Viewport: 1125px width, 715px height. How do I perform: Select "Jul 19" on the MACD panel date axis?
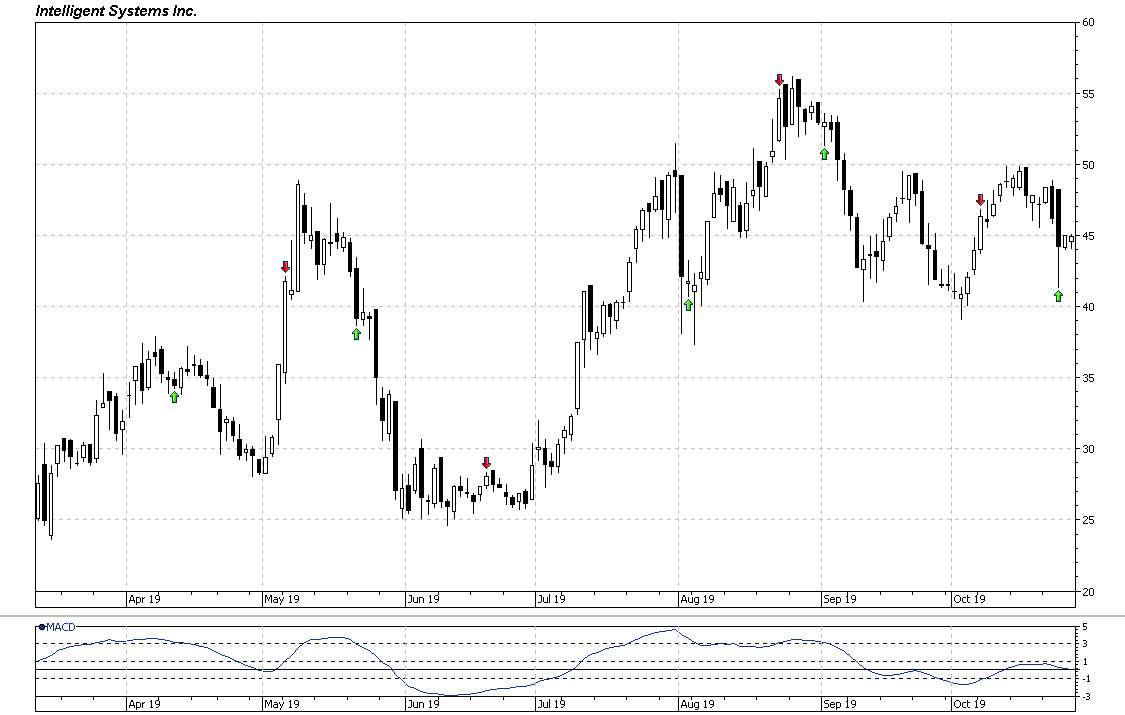[x=552, y=704]
